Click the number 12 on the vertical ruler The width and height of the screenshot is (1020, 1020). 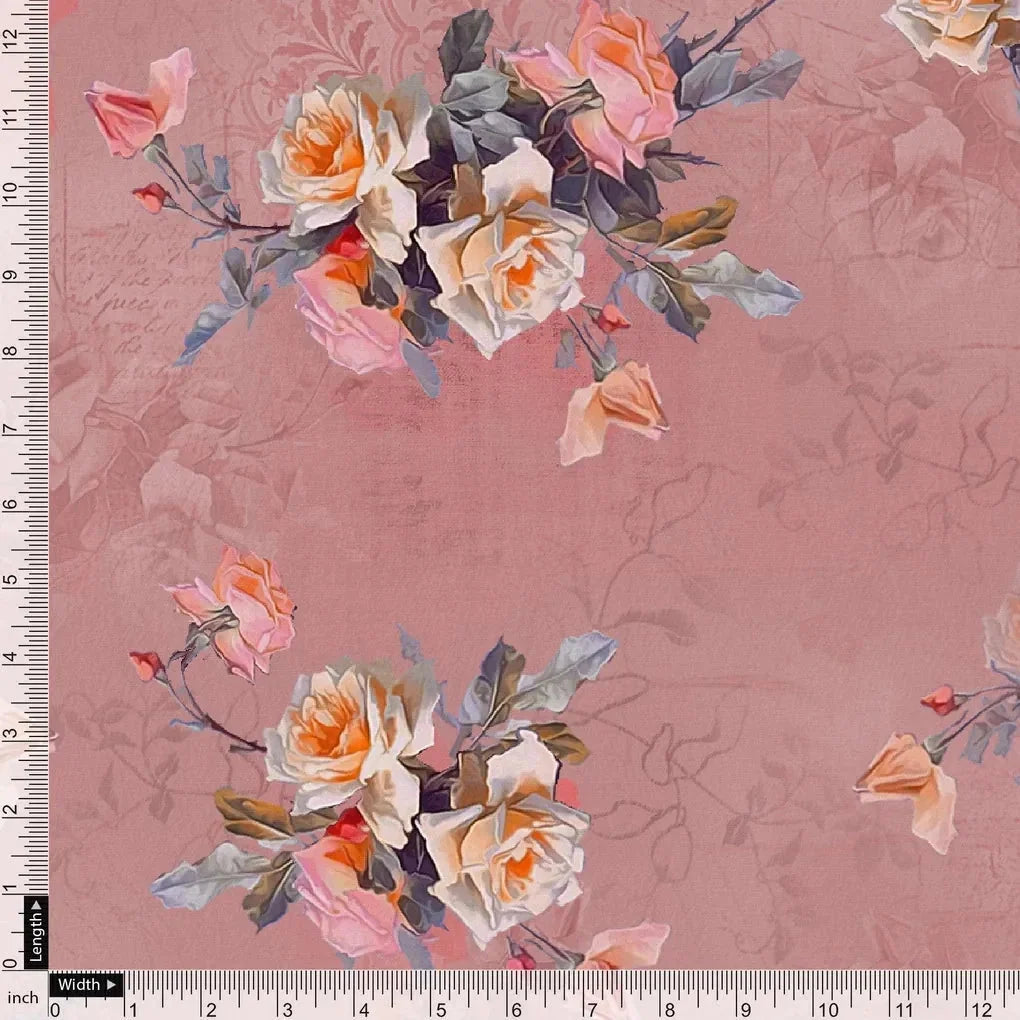11,41
